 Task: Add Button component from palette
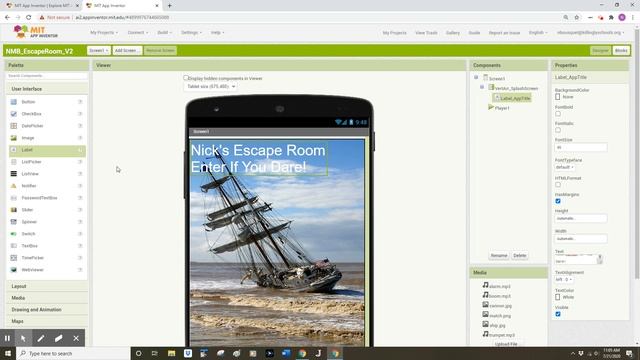[47, 102]
